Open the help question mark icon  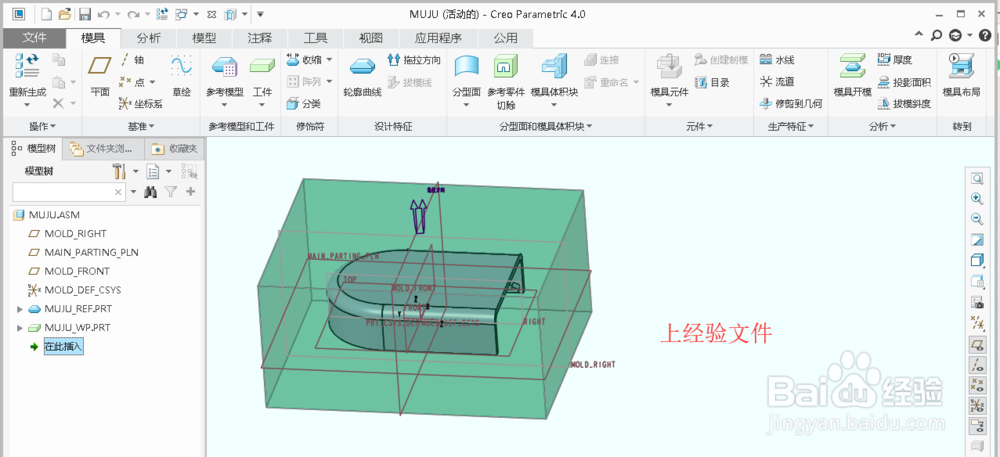tap(985, 36)
